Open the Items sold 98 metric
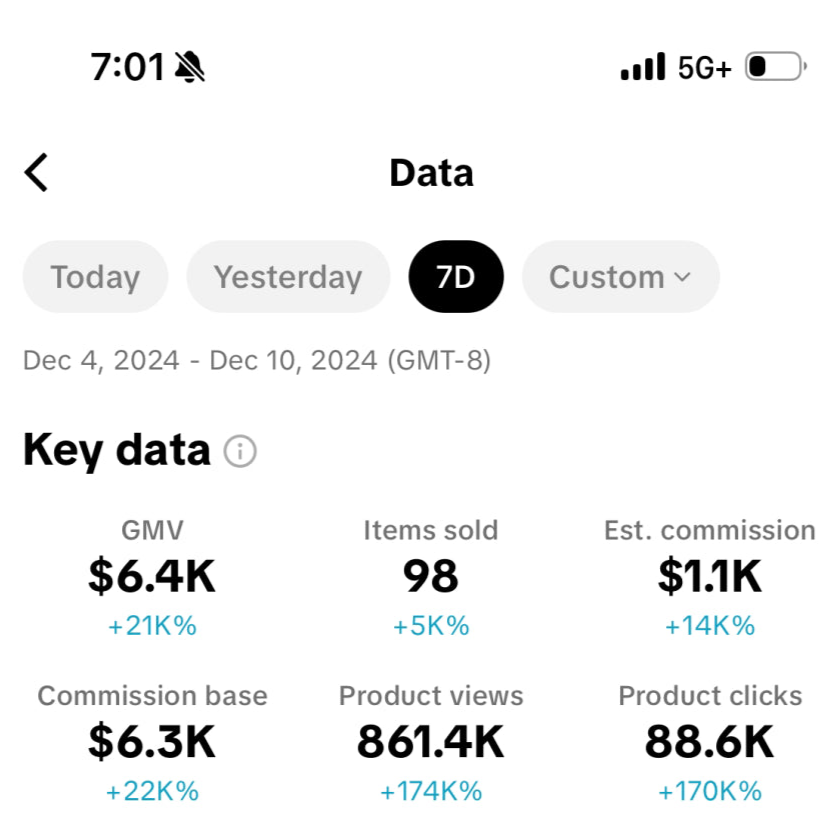836x836 pixels. tap(431, 578)
